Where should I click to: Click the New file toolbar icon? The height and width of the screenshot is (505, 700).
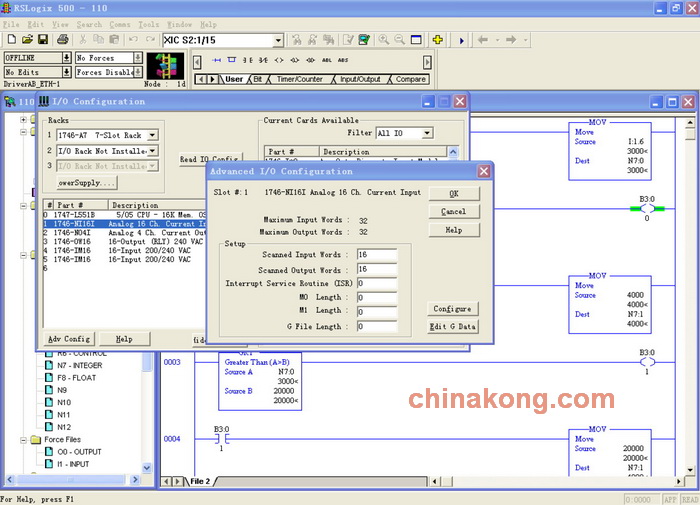point(12,40)
